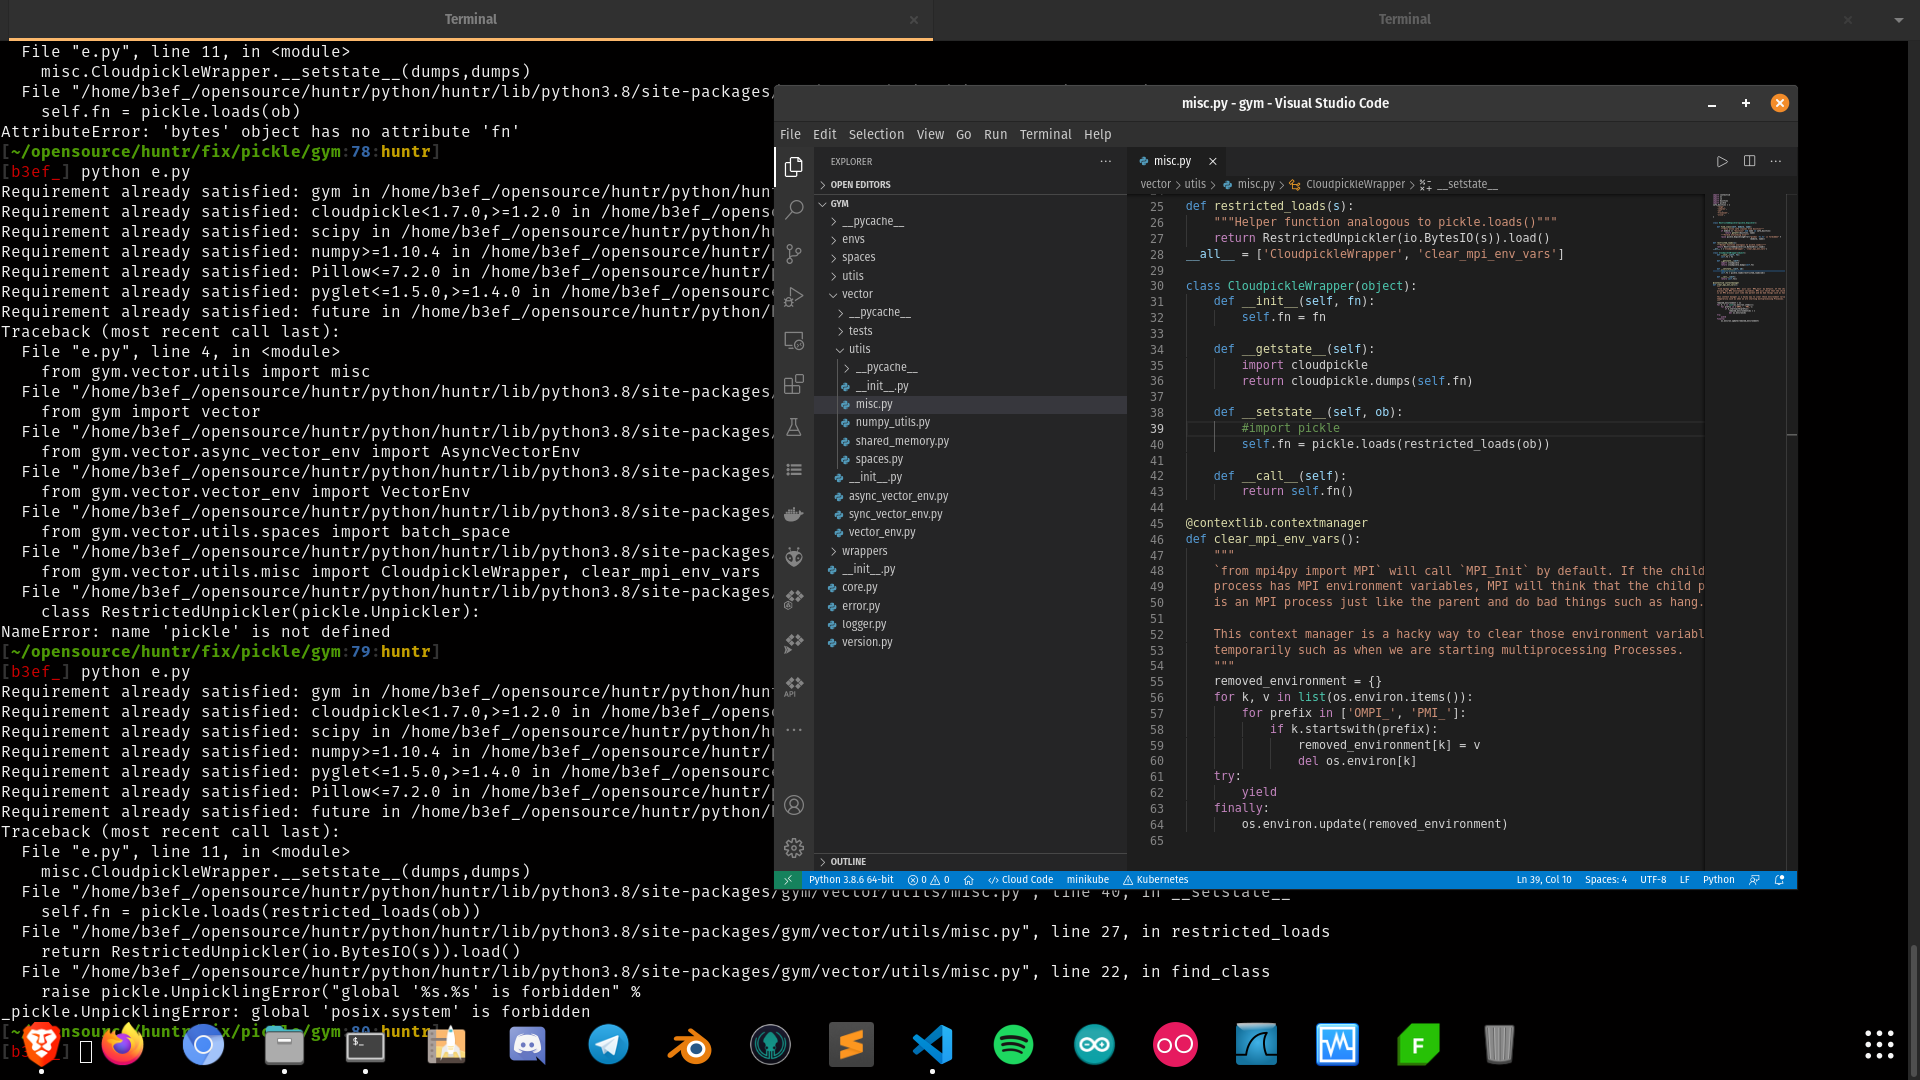Screen dimensions: 1920x1080
Task: Open Kubernetes view from the status bar
Action: [x=1156, y=880]
